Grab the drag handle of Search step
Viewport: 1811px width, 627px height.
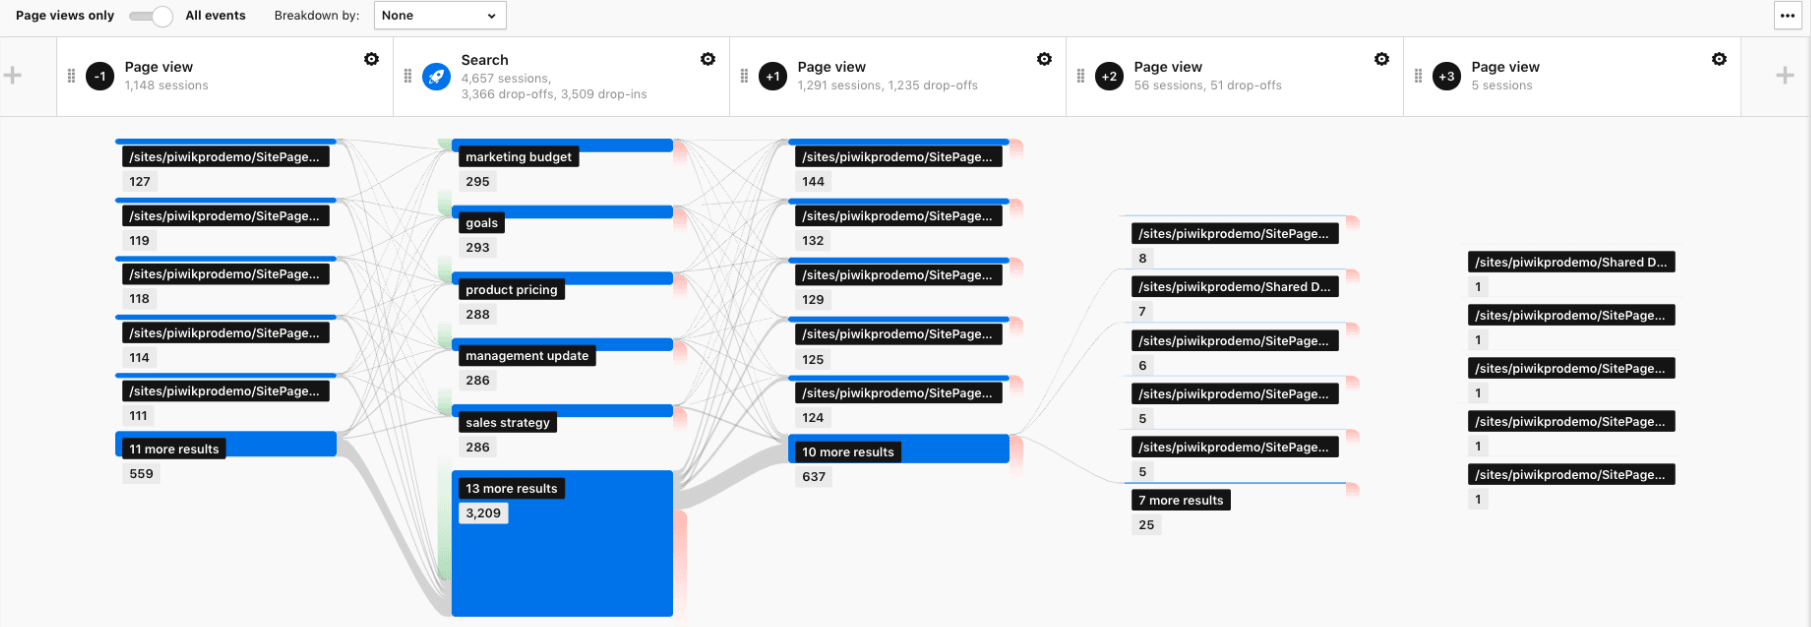(x=407, y=76)
